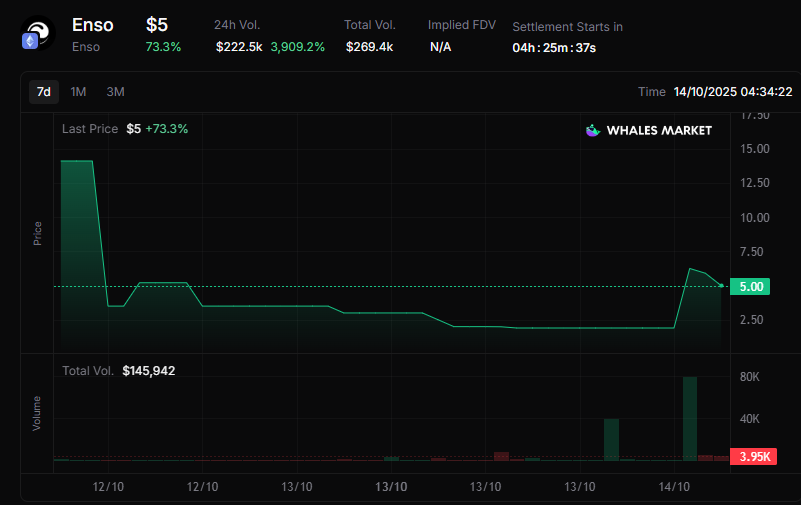Click the 3,909.2% volume change percentage
The image size is (801, 505).
[x=297, y=47]
